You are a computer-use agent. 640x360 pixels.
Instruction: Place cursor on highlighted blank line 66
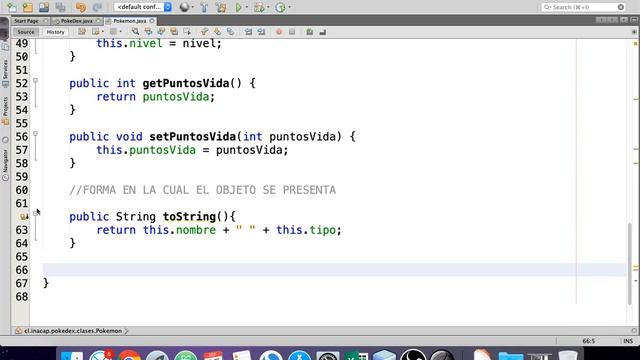(x=334, y=270)
